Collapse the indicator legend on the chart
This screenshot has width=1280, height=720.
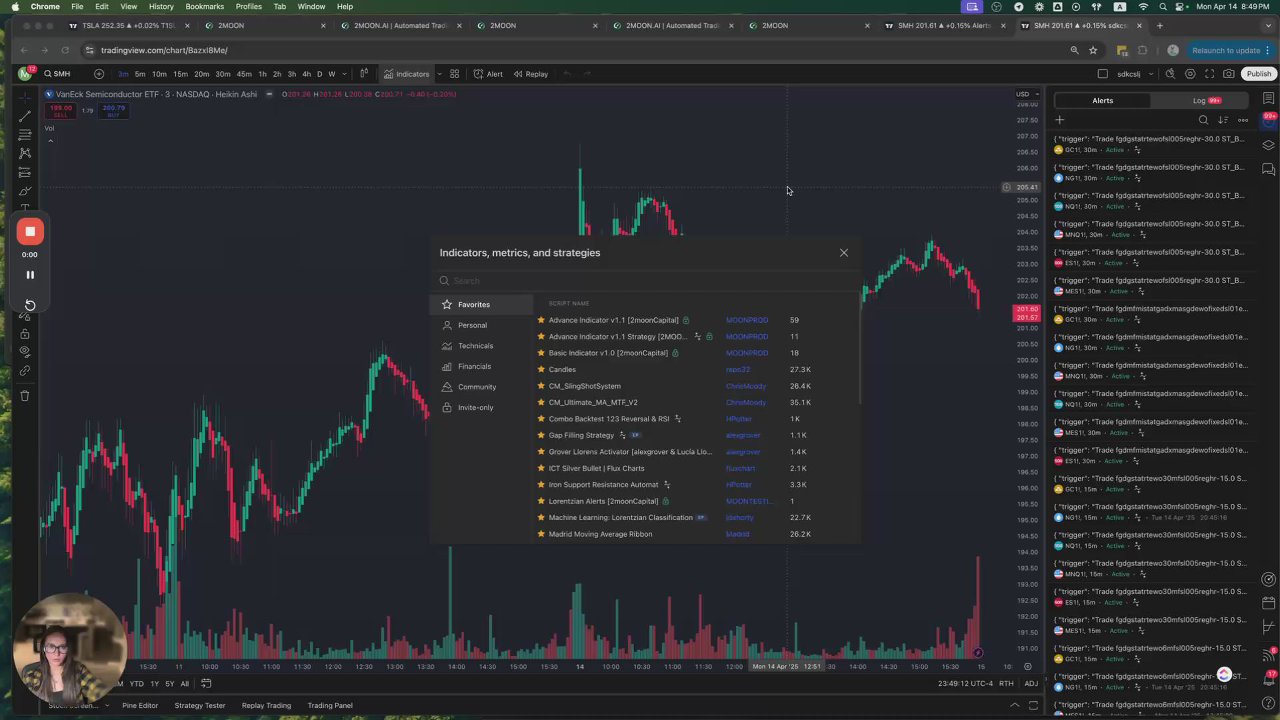coord(50,140)
